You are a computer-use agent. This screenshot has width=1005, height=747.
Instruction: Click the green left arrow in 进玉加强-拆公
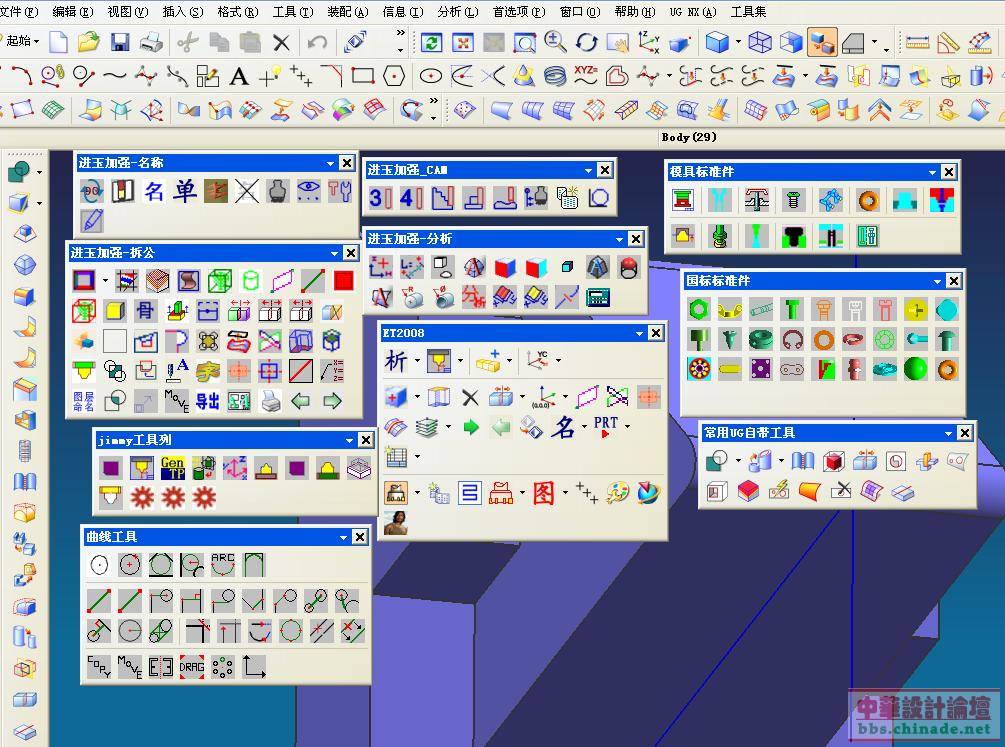click(301, 401)
